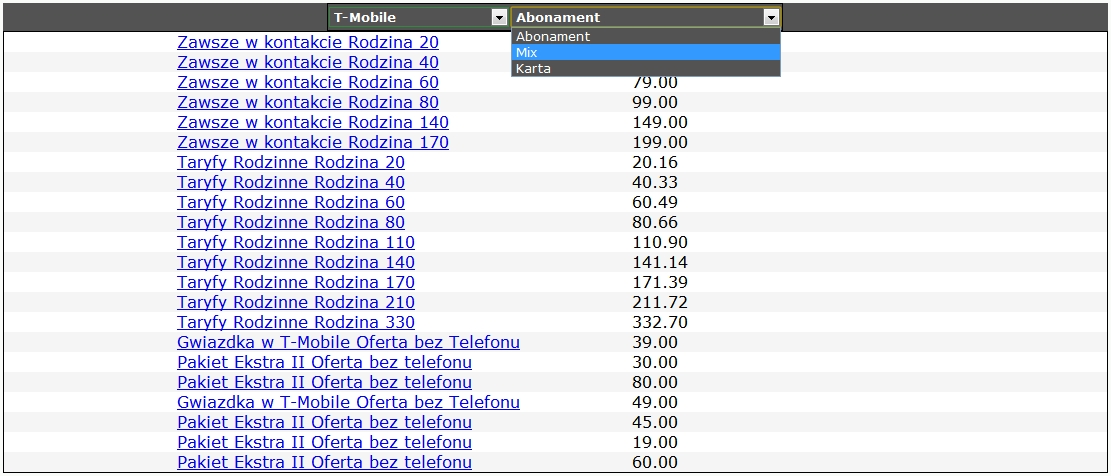Open Pakiet Ekstra II offer priced 80.00
This screenshot has height=476, width=1111.
pyautogui.click(x=325, y=382)
